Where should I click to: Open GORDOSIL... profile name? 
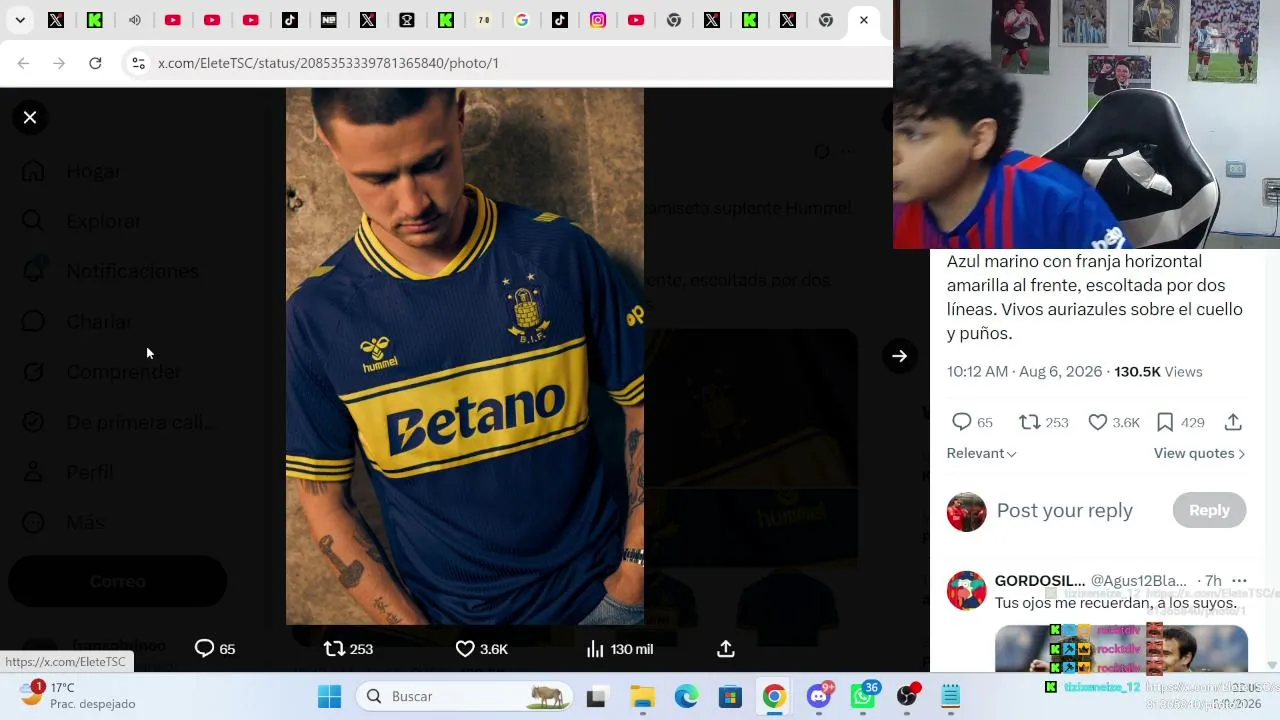(x=1039, y=581)
